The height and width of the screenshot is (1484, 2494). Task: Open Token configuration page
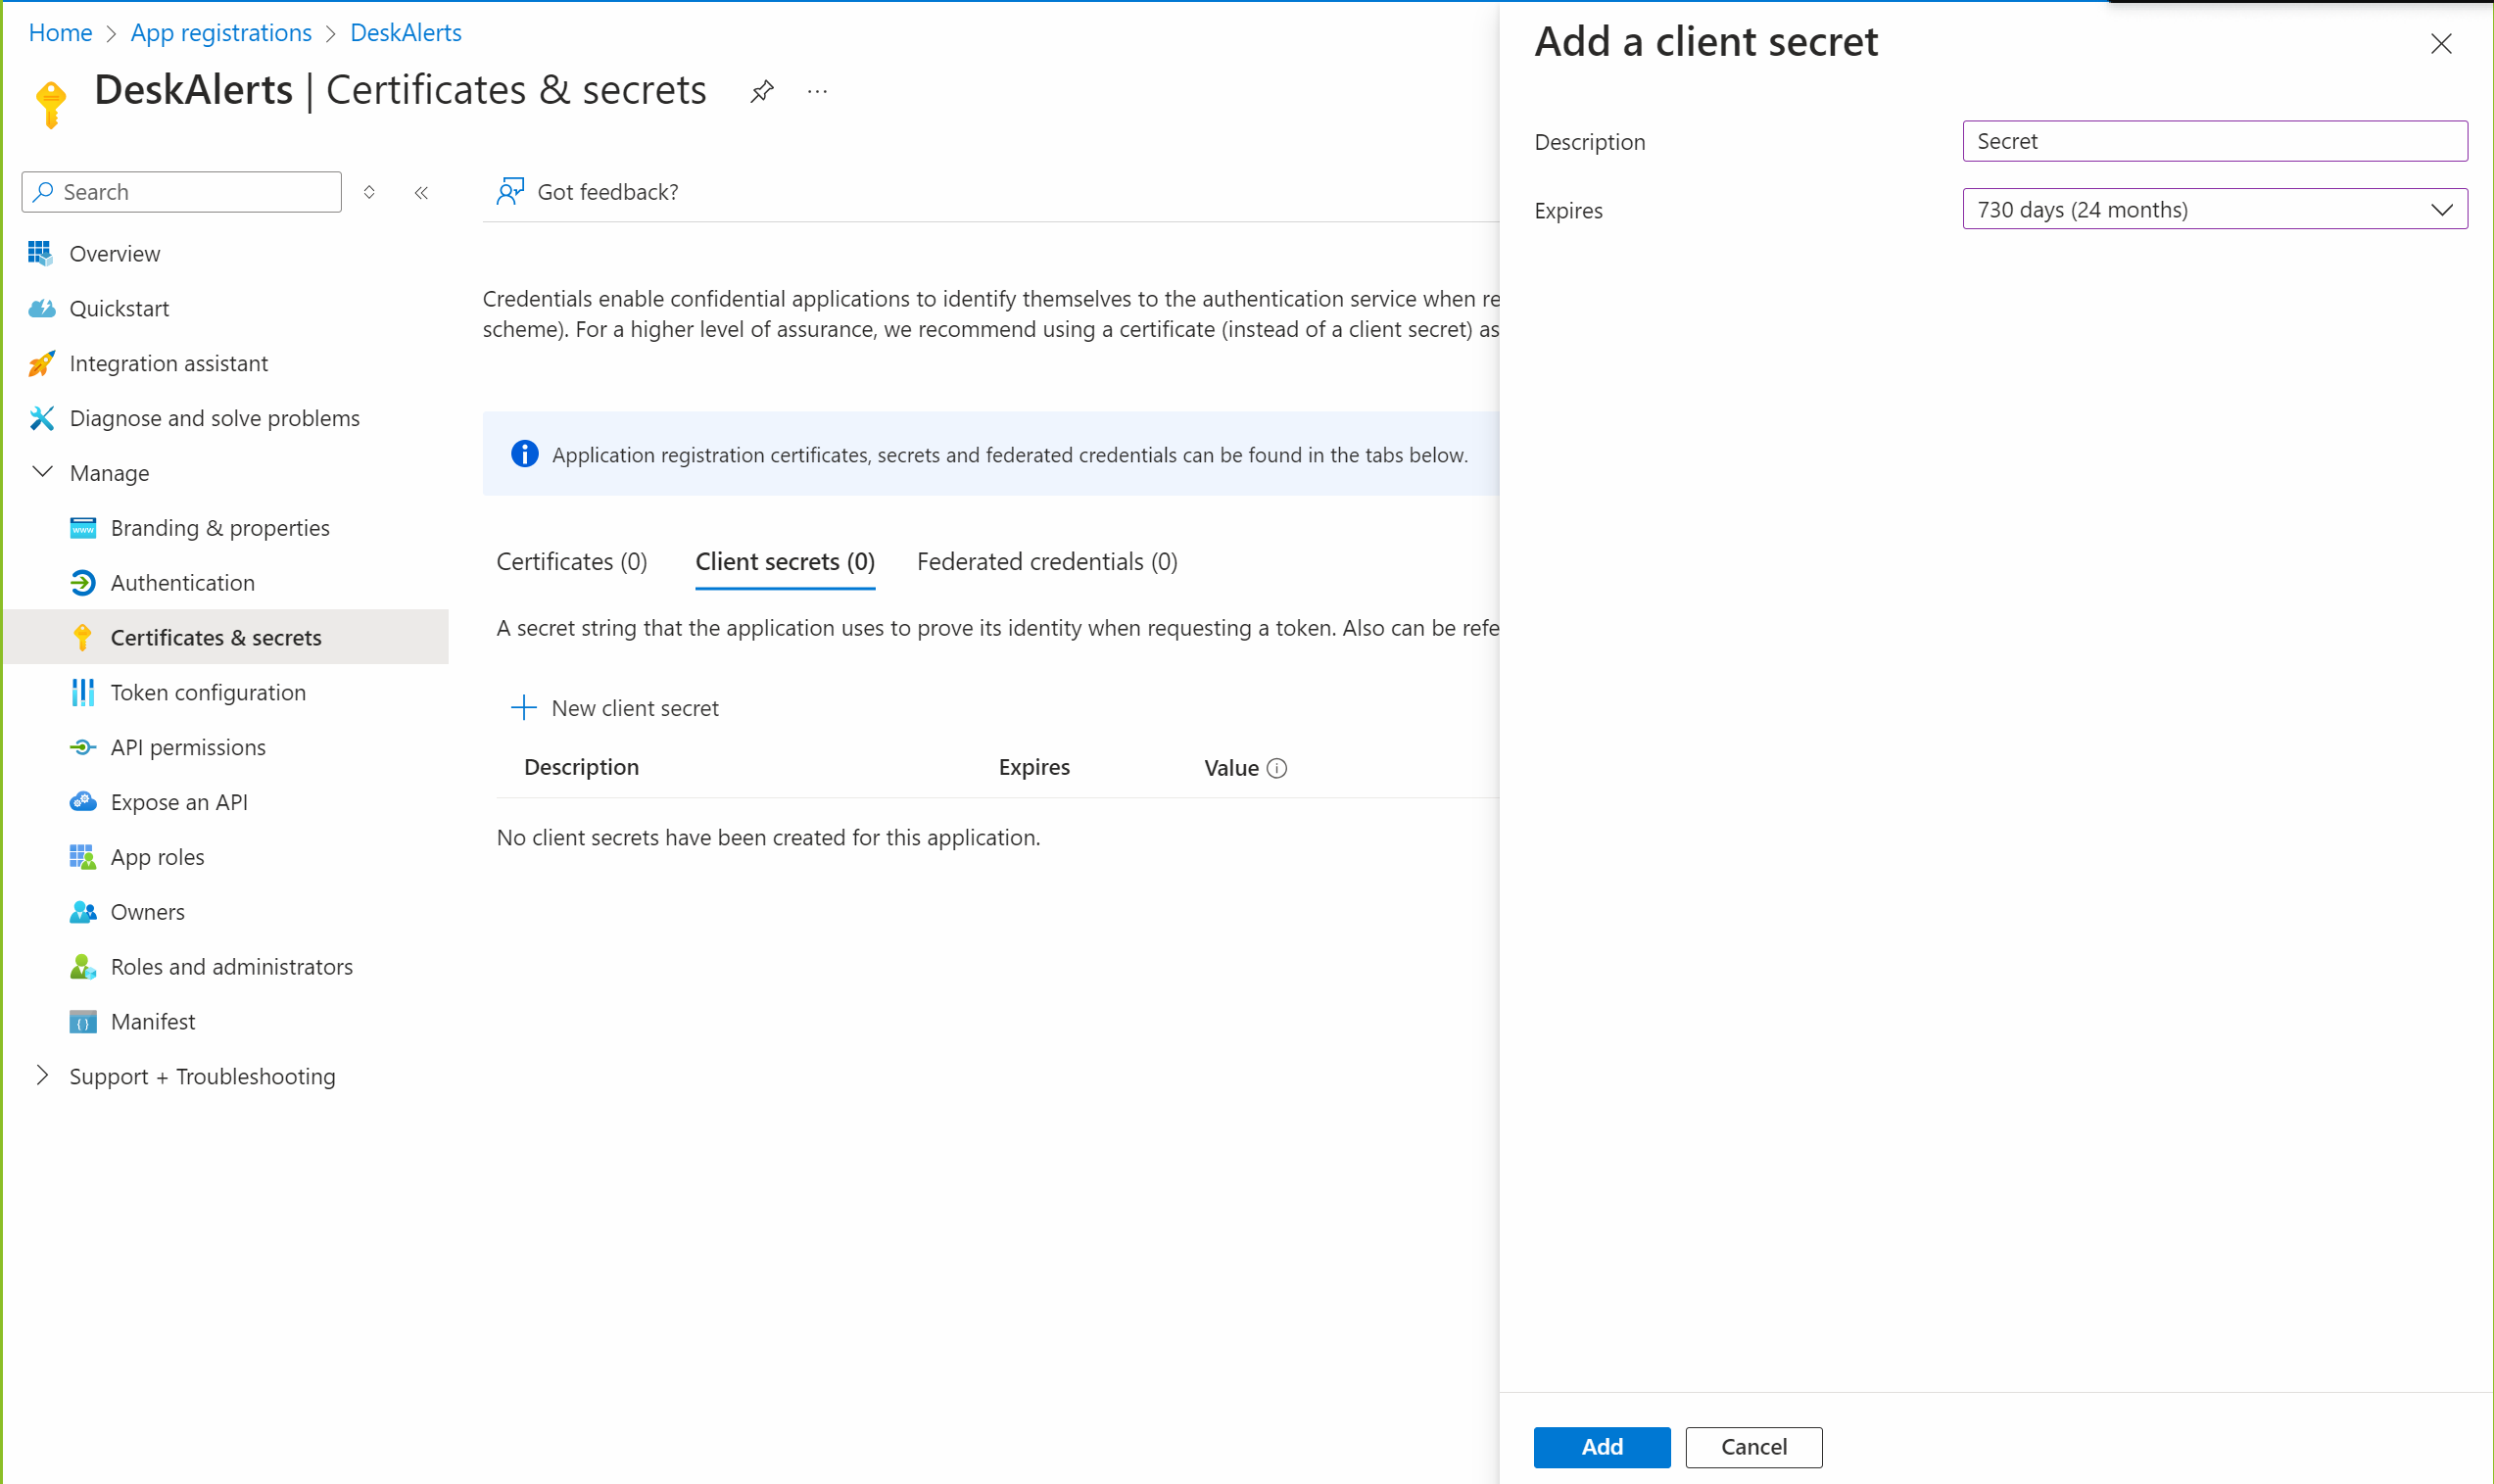207,692
